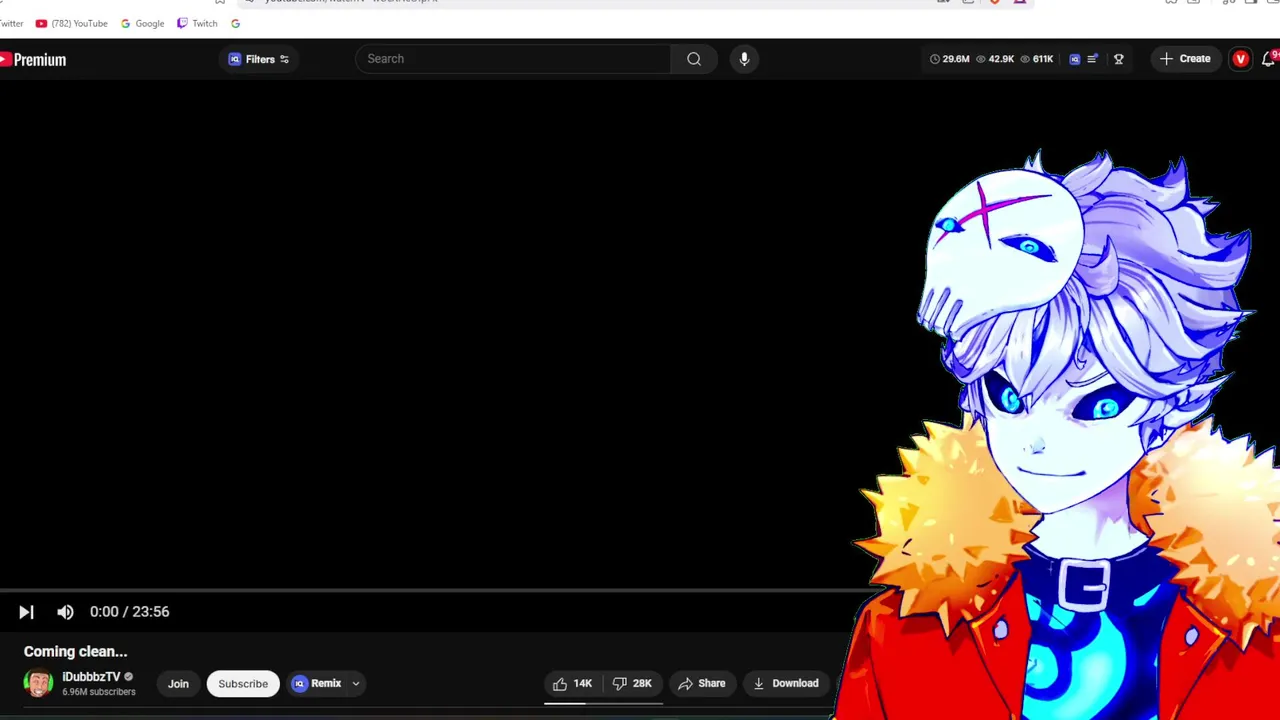Image resolution: width=1280 pixels, height=720 pixels.
Task: Mute the video with speaker icon
Action: [x=65, y=612]
